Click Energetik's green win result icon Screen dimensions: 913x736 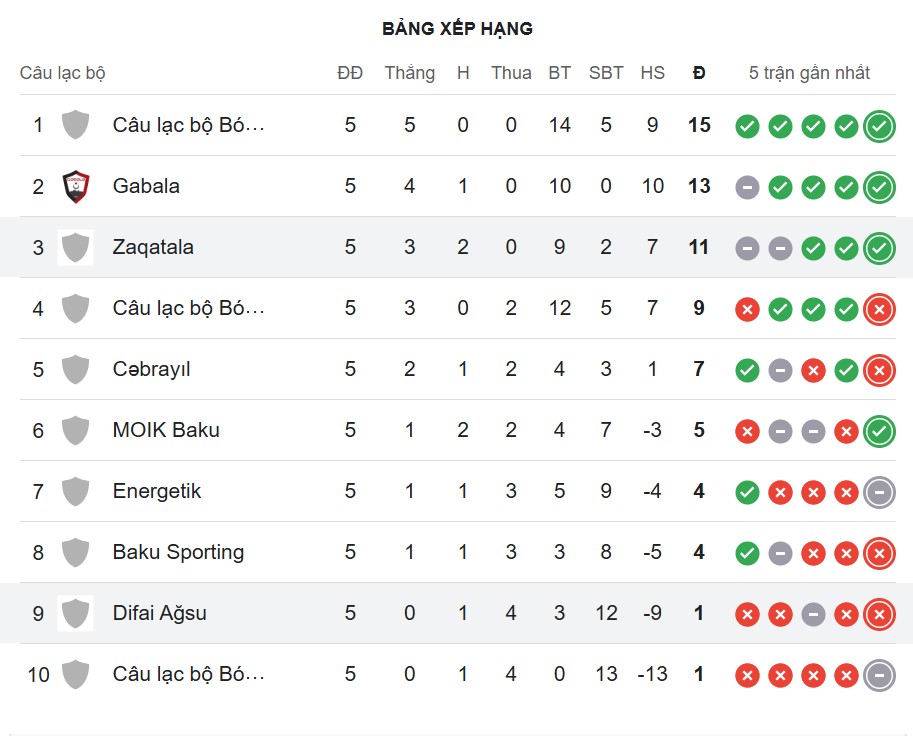pyautogui.click(x=747, y=492)
